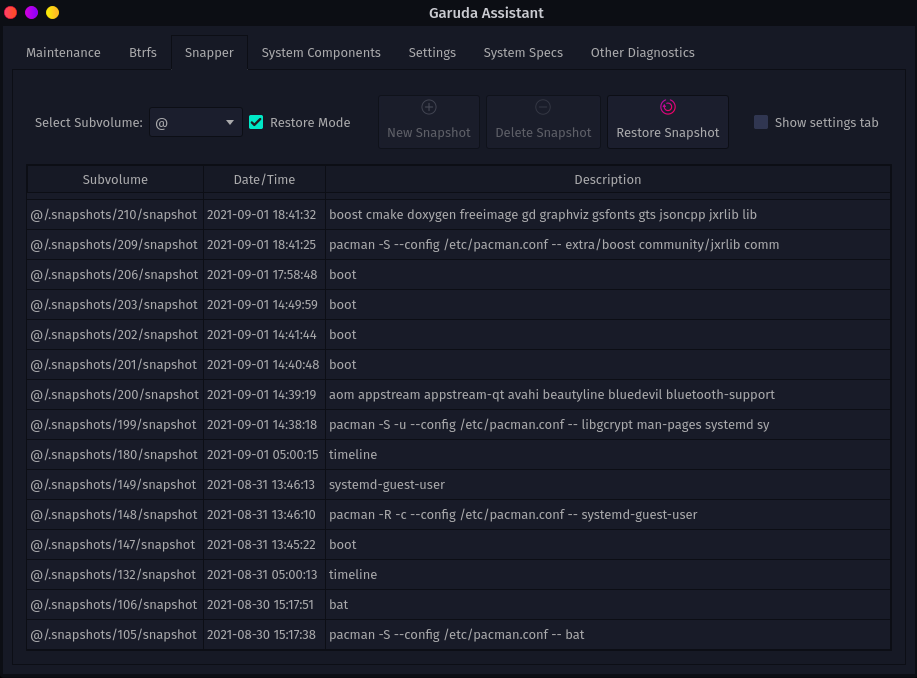Go to the System Components tab
The image size is (917, 678).
click(x=321, y=52)
